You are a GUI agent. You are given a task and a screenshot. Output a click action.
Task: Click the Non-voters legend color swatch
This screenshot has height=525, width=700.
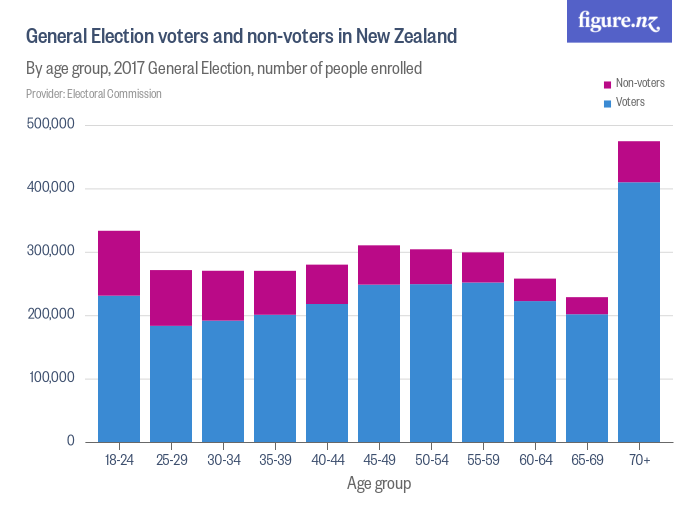tap(607, 84)
